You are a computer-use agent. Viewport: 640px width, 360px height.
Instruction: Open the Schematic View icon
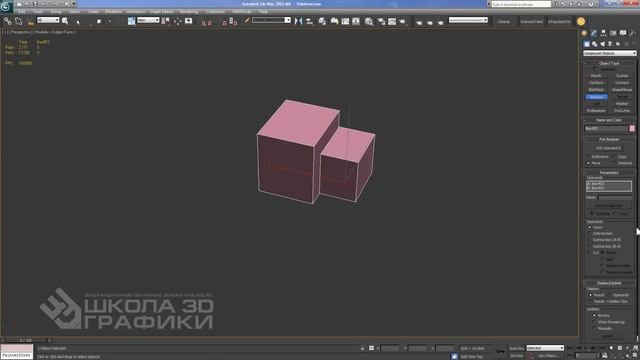[356, 21]
